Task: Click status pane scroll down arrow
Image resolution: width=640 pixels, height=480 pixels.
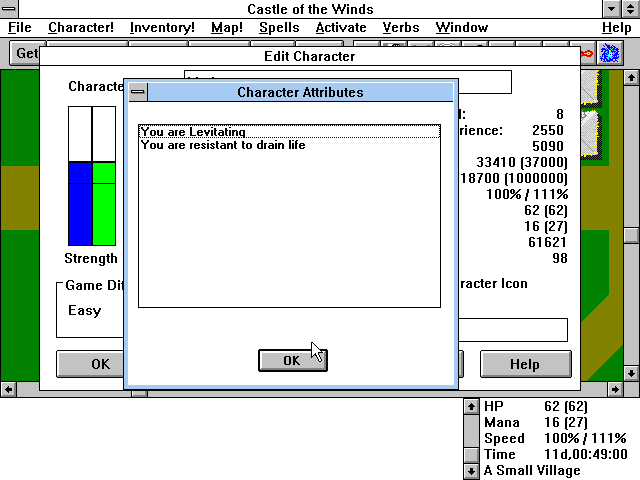Action: tap(471, 471)
